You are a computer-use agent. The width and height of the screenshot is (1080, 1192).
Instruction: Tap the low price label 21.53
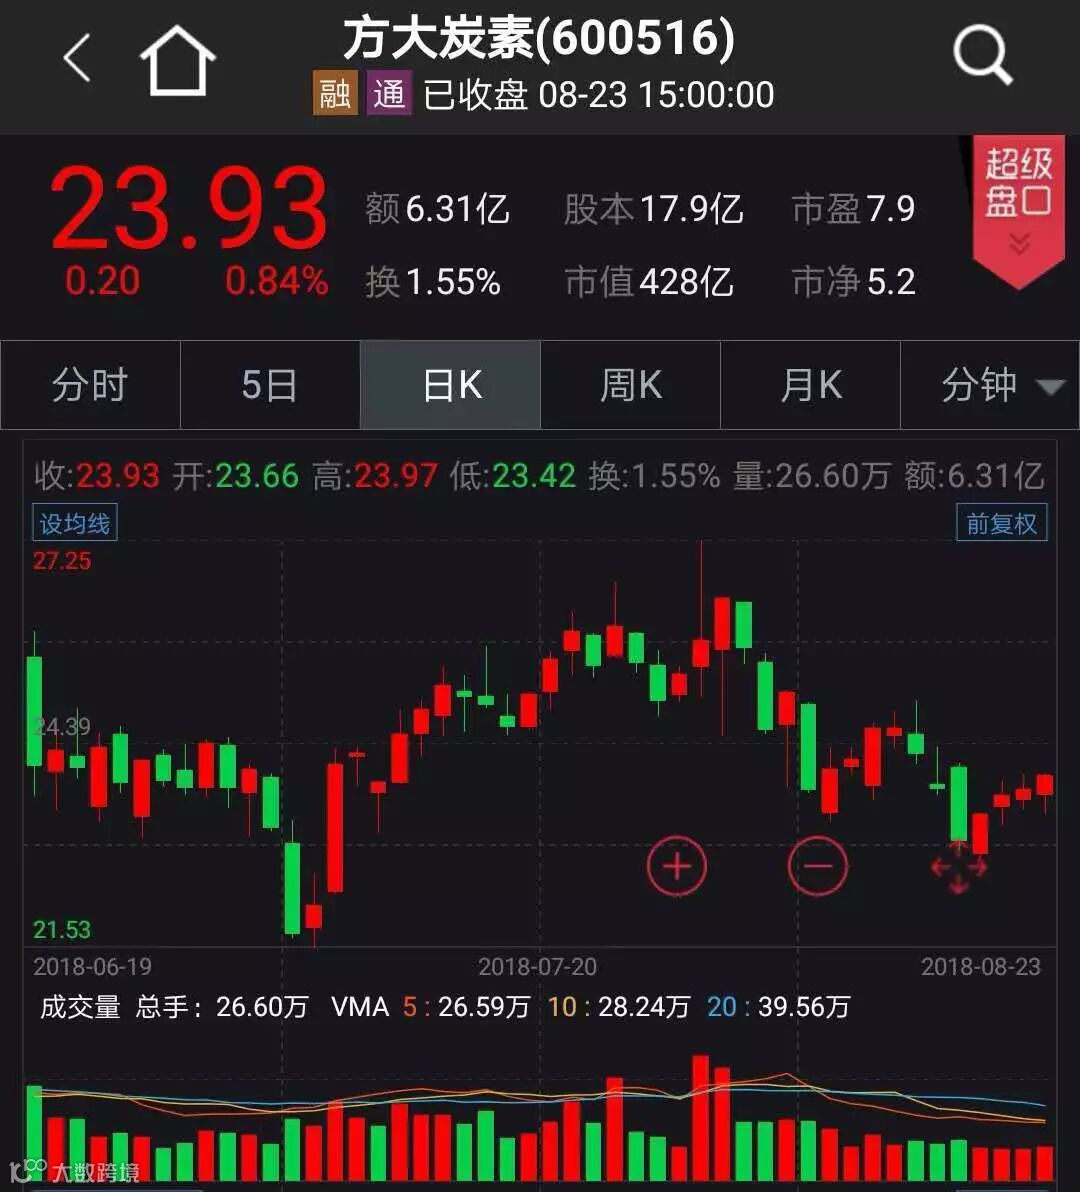tap(62, 930)
